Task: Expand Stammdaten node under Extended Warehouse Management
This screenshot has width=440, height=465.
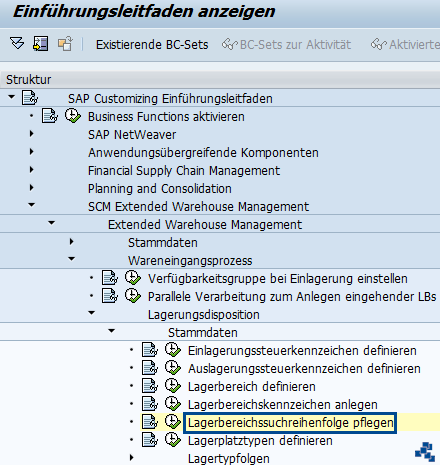Action: pos(71,242)
